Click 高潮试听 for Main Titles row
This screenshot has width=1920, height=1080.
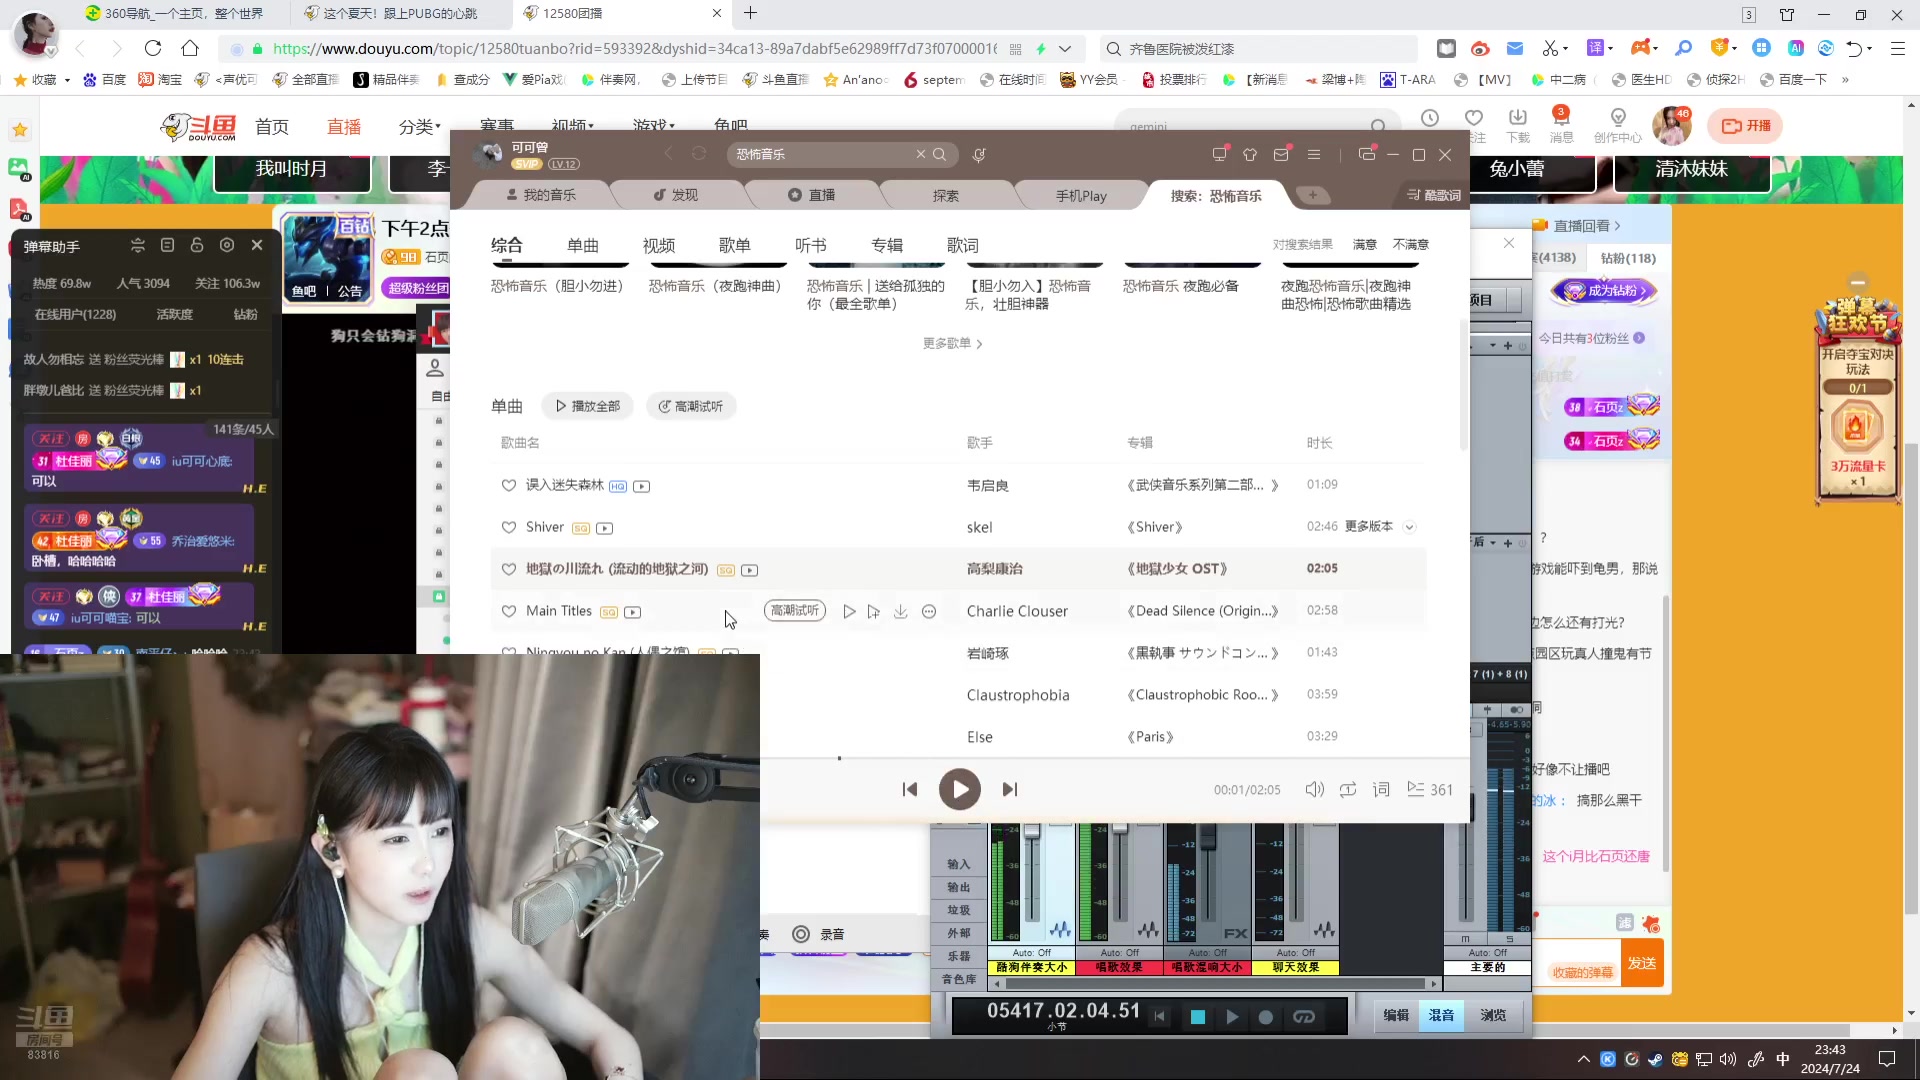point(795,611)
